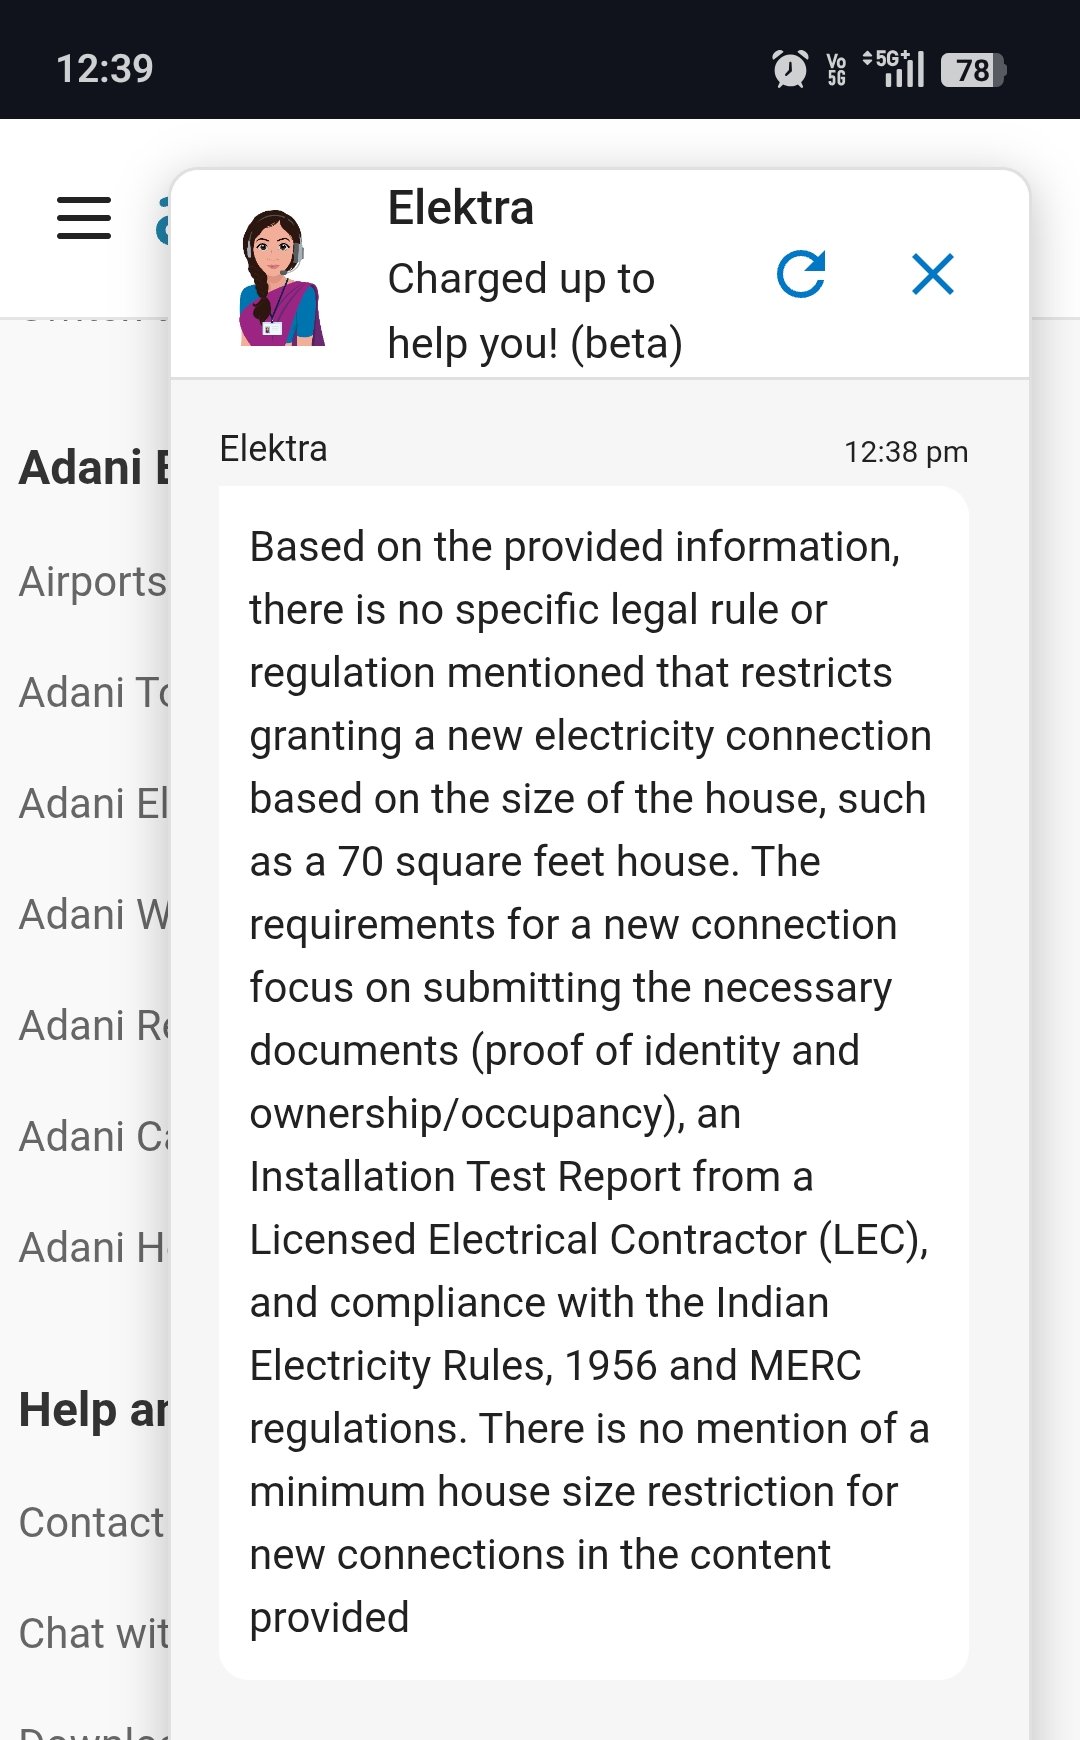The height and width of the screenshot is (1740, 1080).
Task: Close the Elektra chat panel
Action: (x=933, y=274)
